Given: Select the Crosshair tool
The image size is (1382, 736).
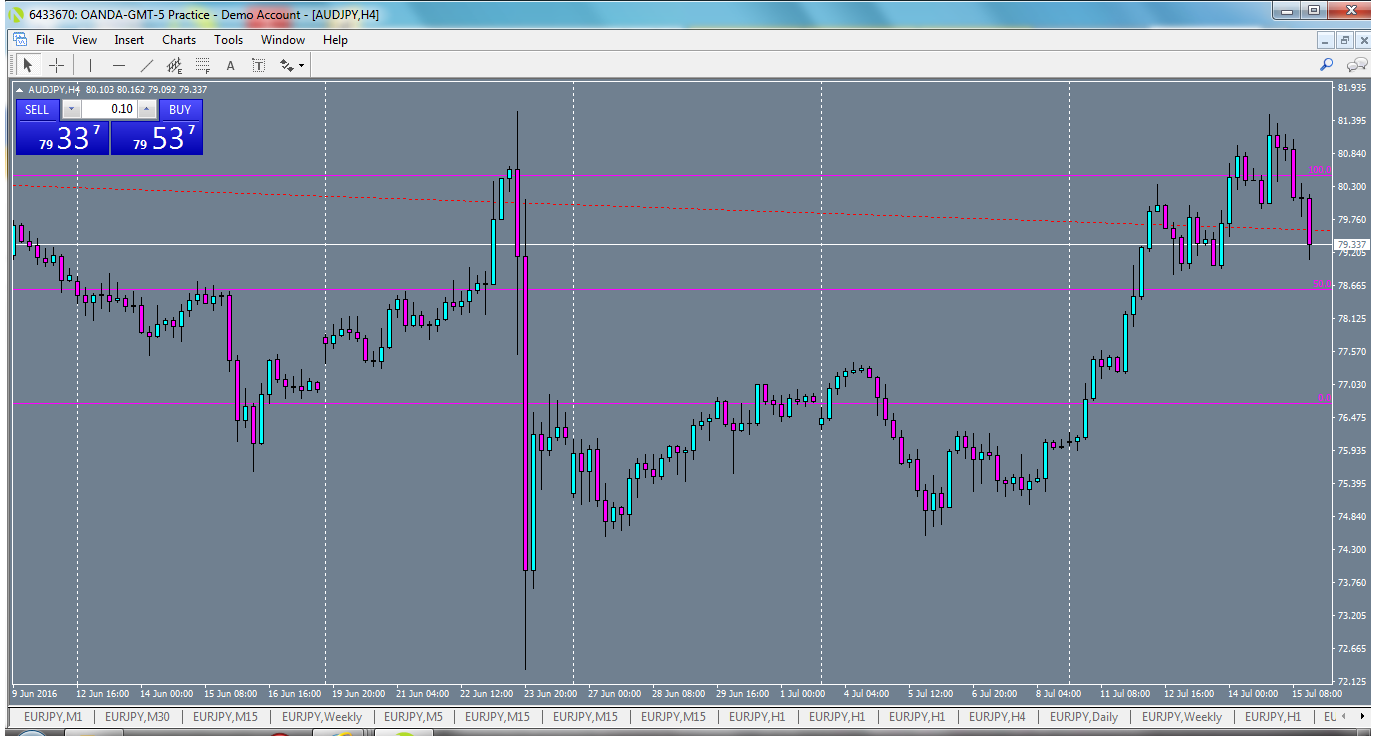Looking at the screenshot, I should 56,64.
